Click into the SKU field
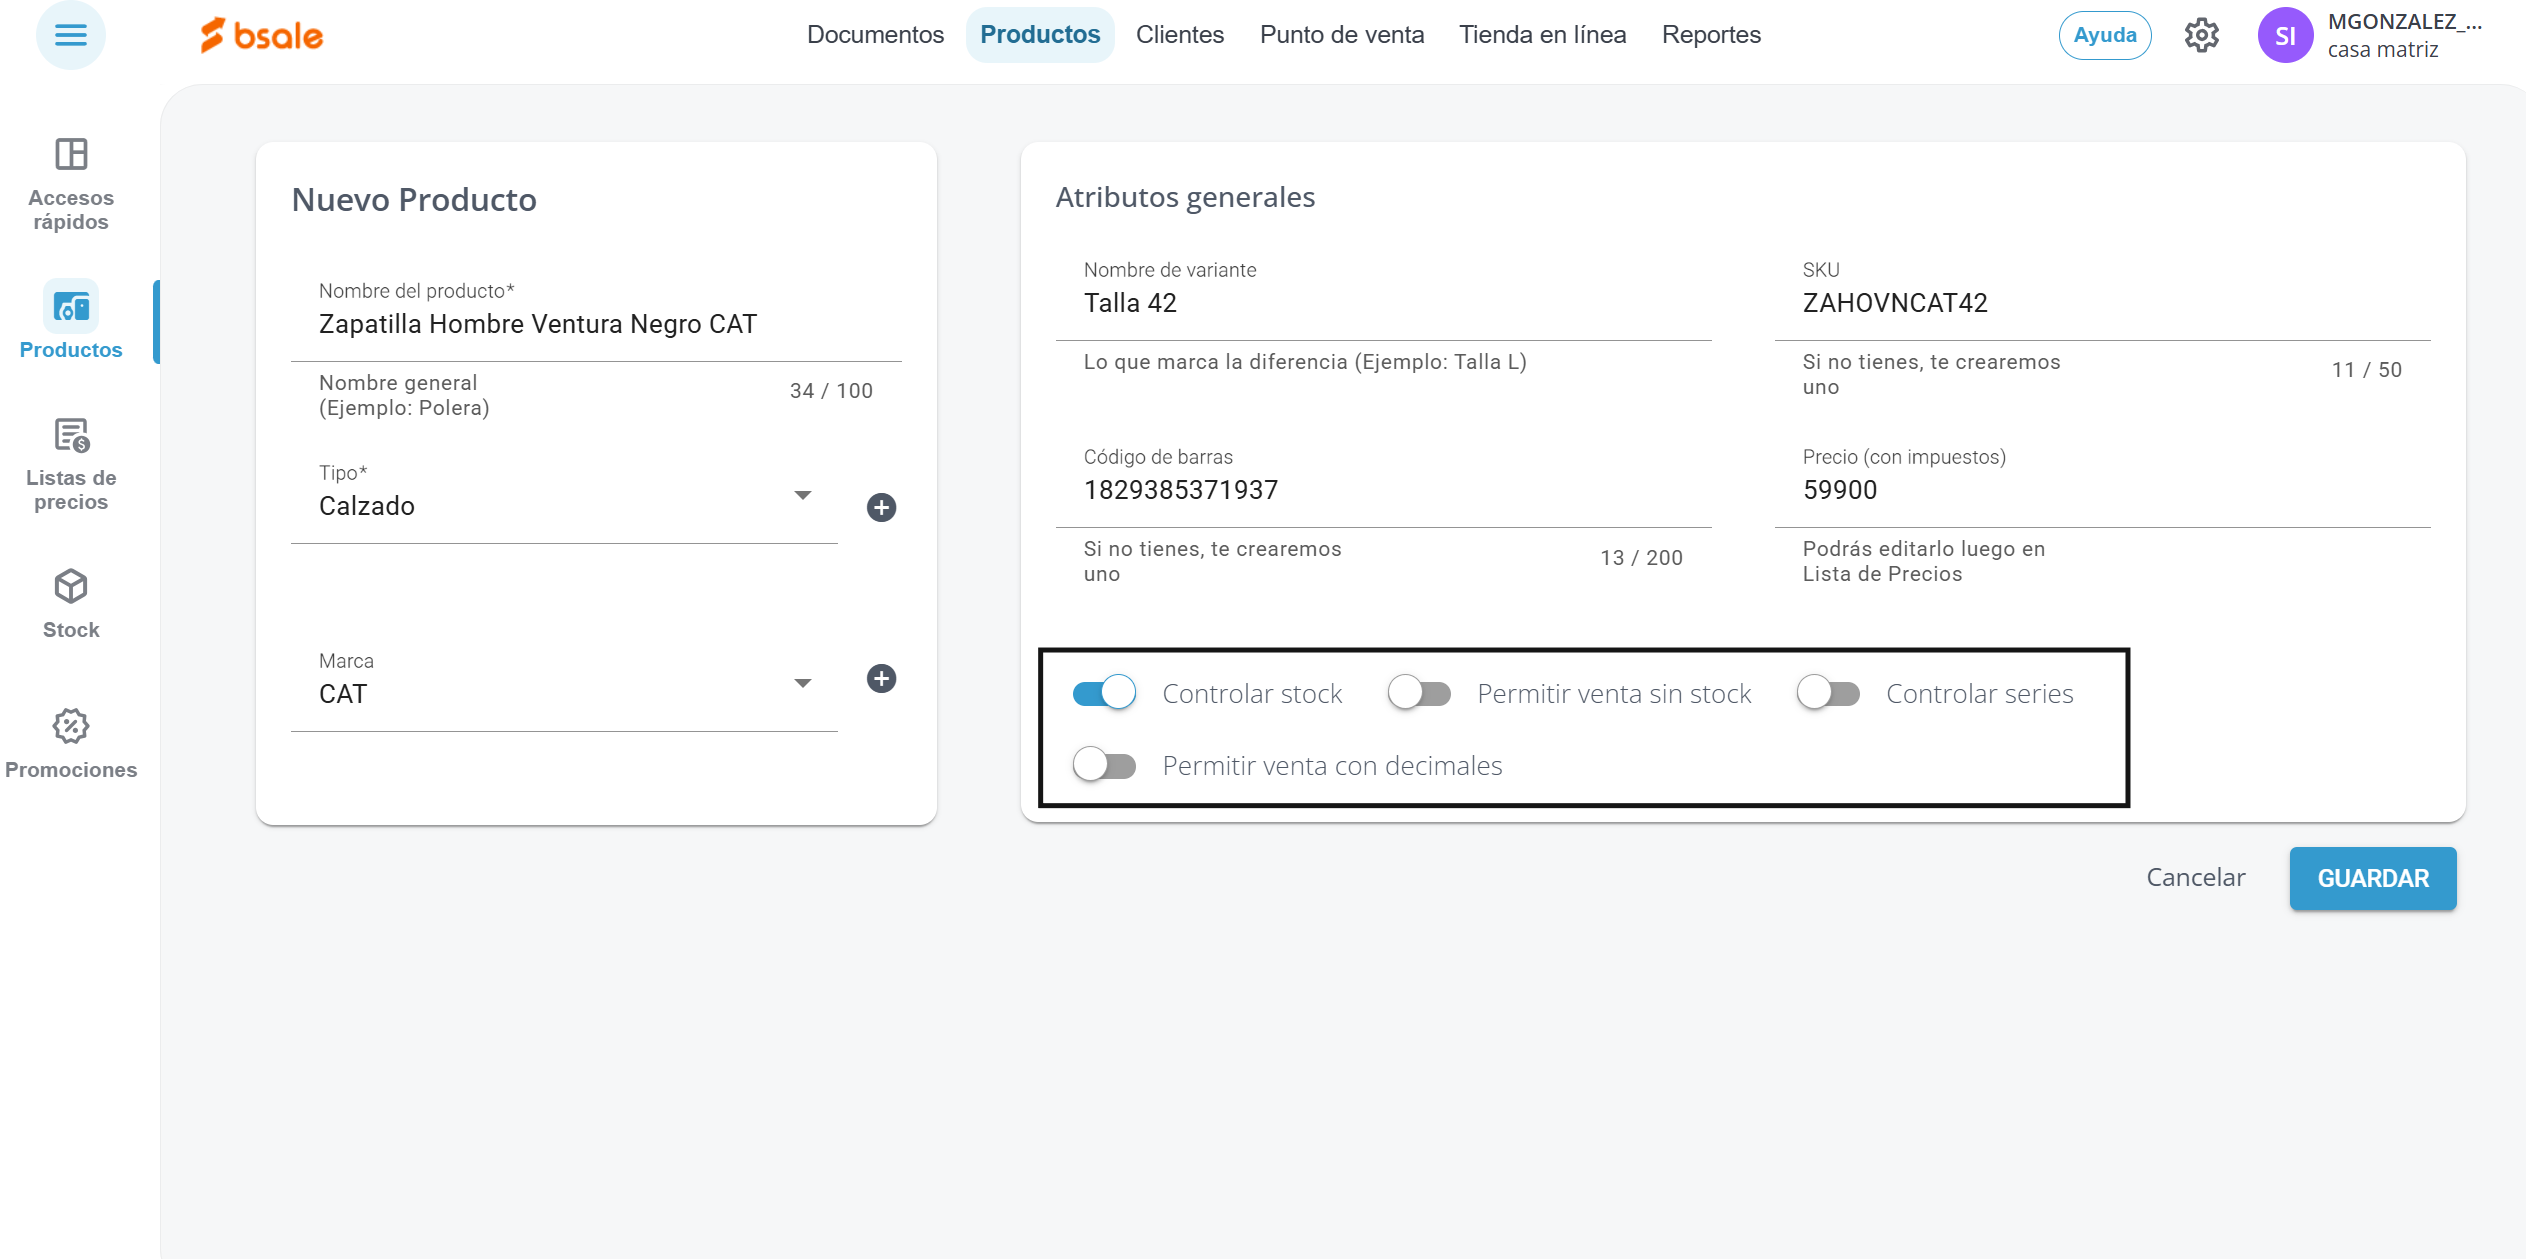The width and height of the screenshot is (2526, 1259). [x=2100, y=303]
